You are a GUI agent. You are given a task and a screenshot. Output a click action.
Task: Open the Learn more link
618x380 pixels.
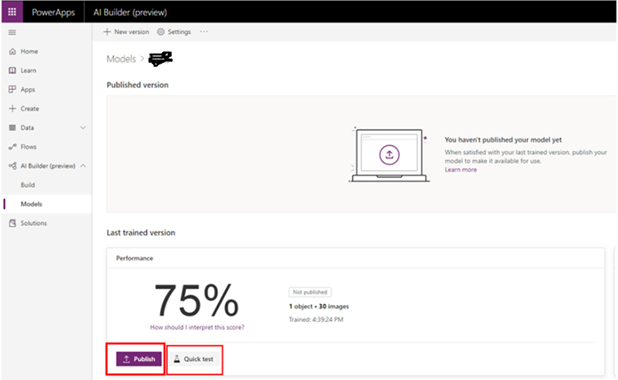click(461, 170)
